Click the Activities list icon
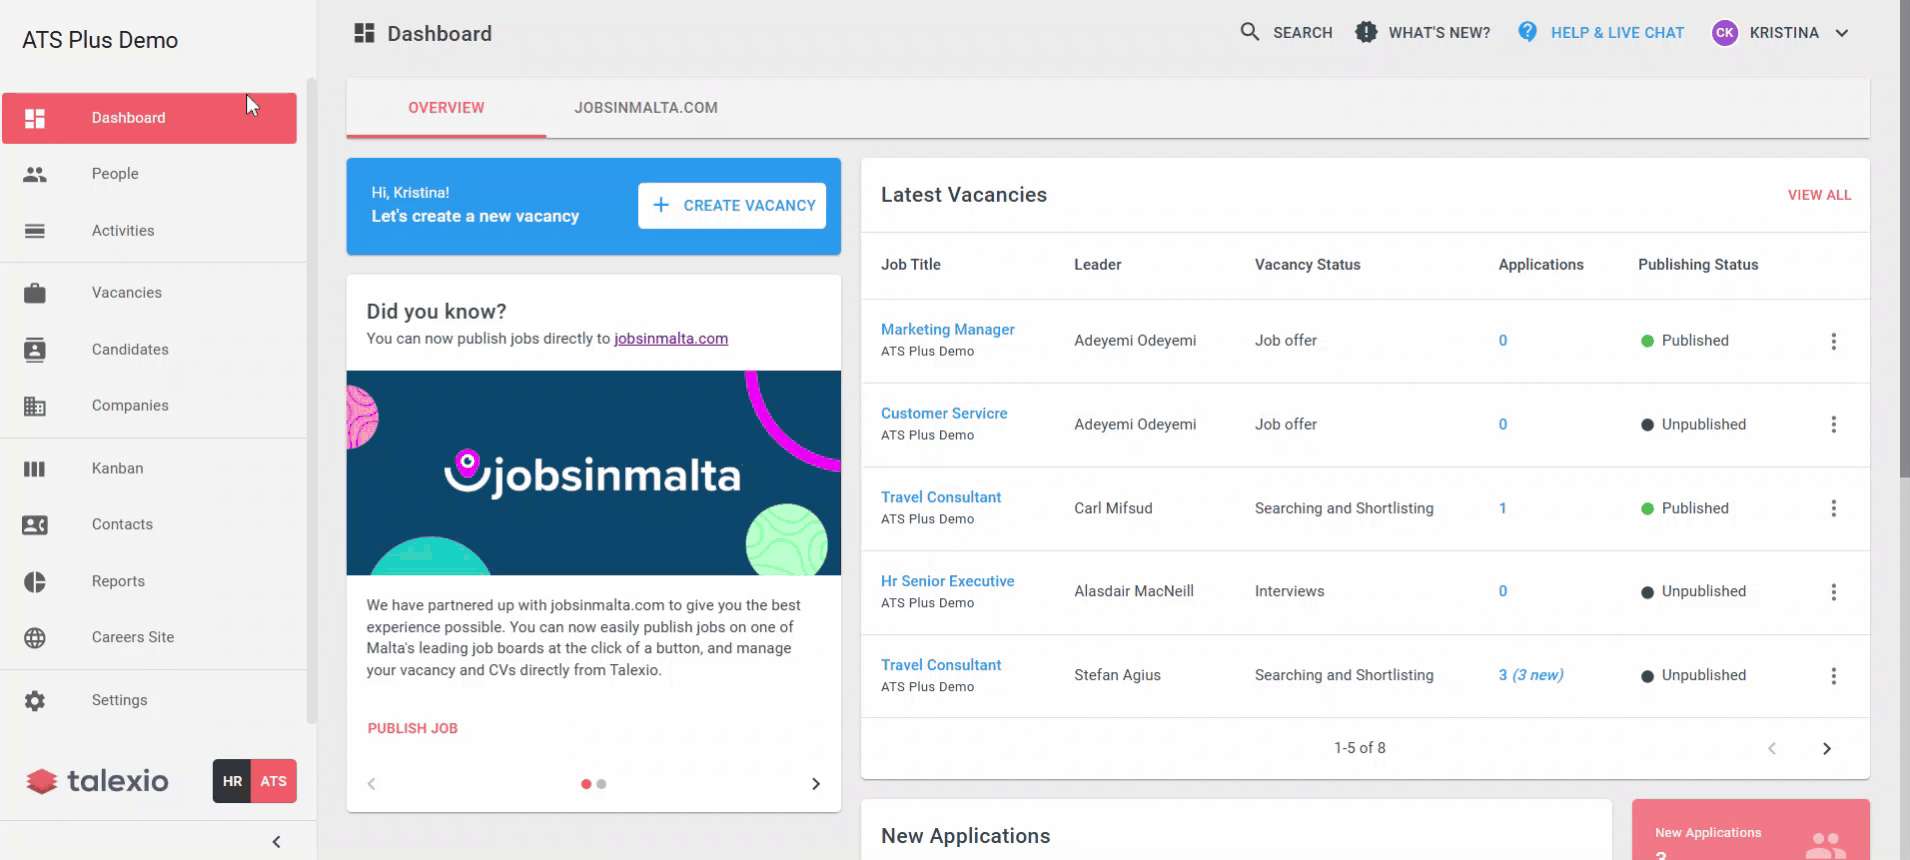The image size is (1910, 860). coord(35,231)
